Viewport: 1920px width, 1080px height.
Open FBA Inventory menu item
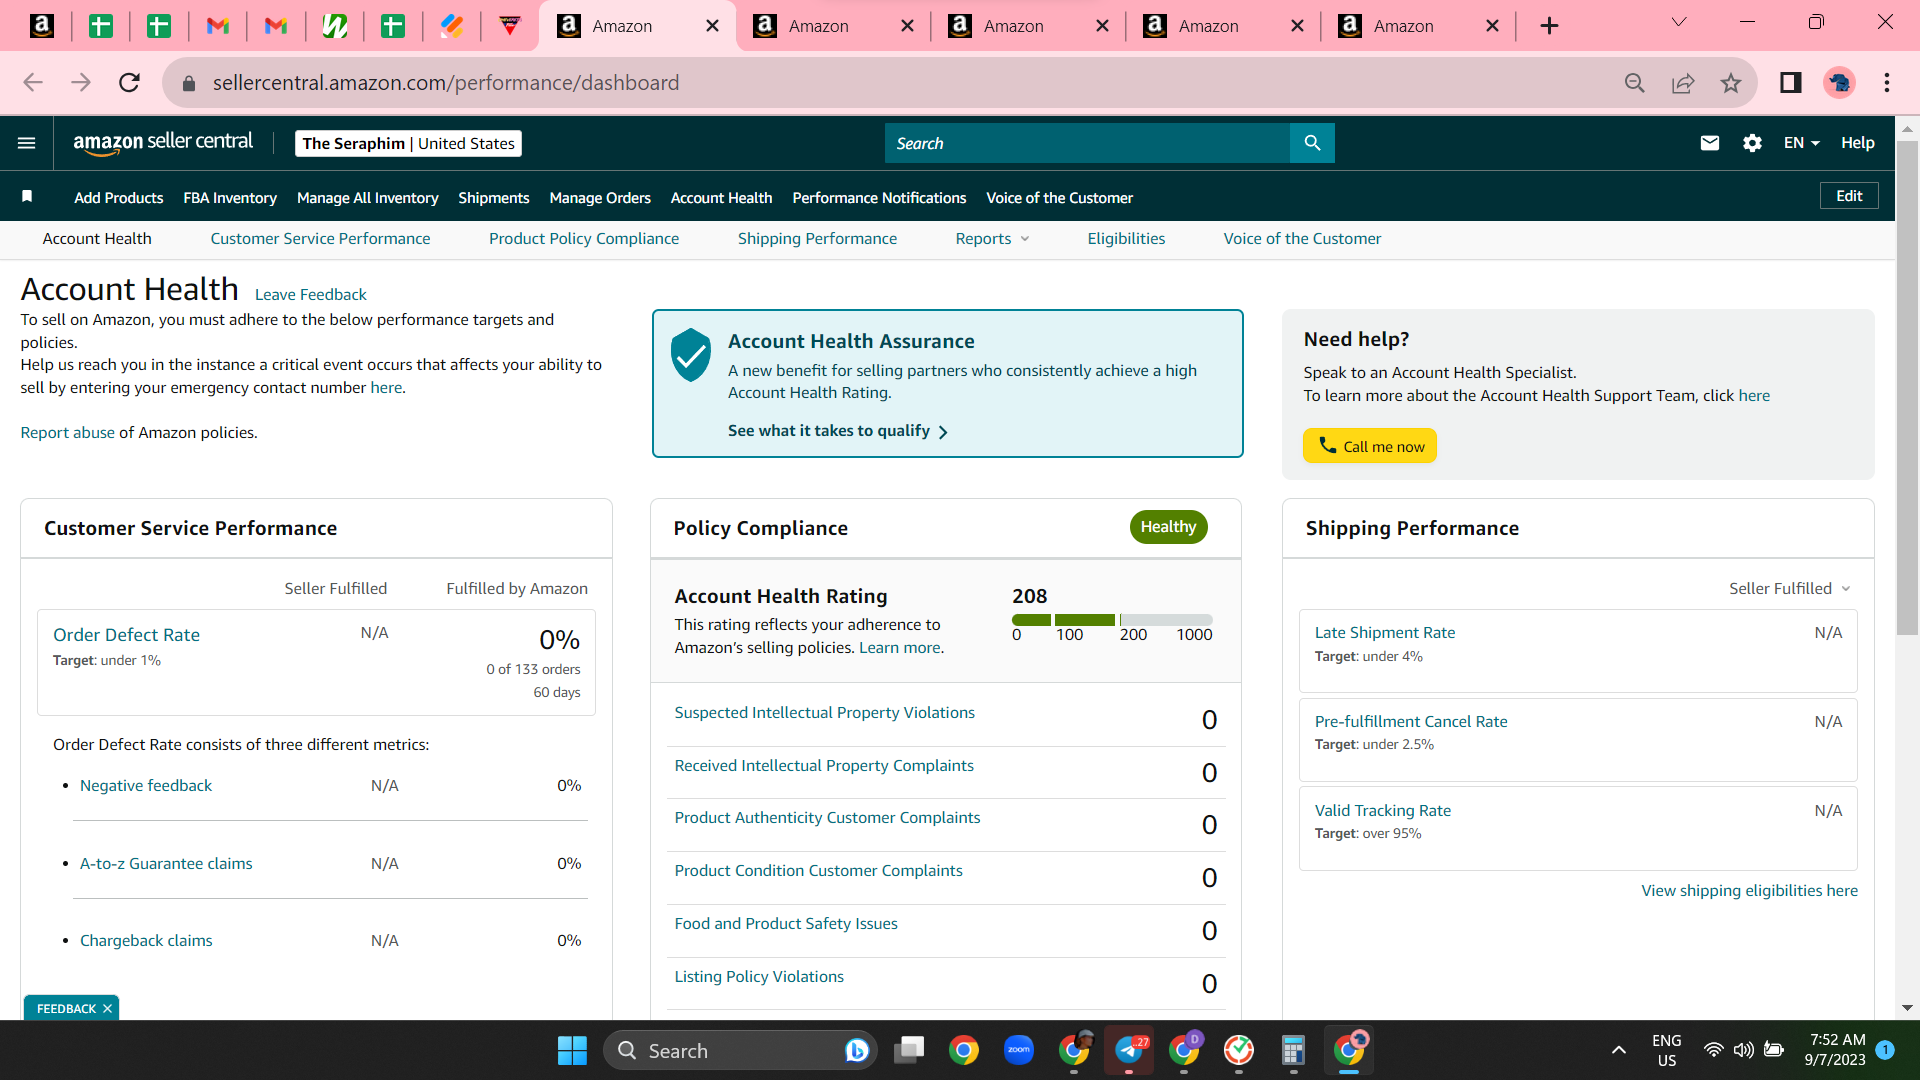(230, 198)
